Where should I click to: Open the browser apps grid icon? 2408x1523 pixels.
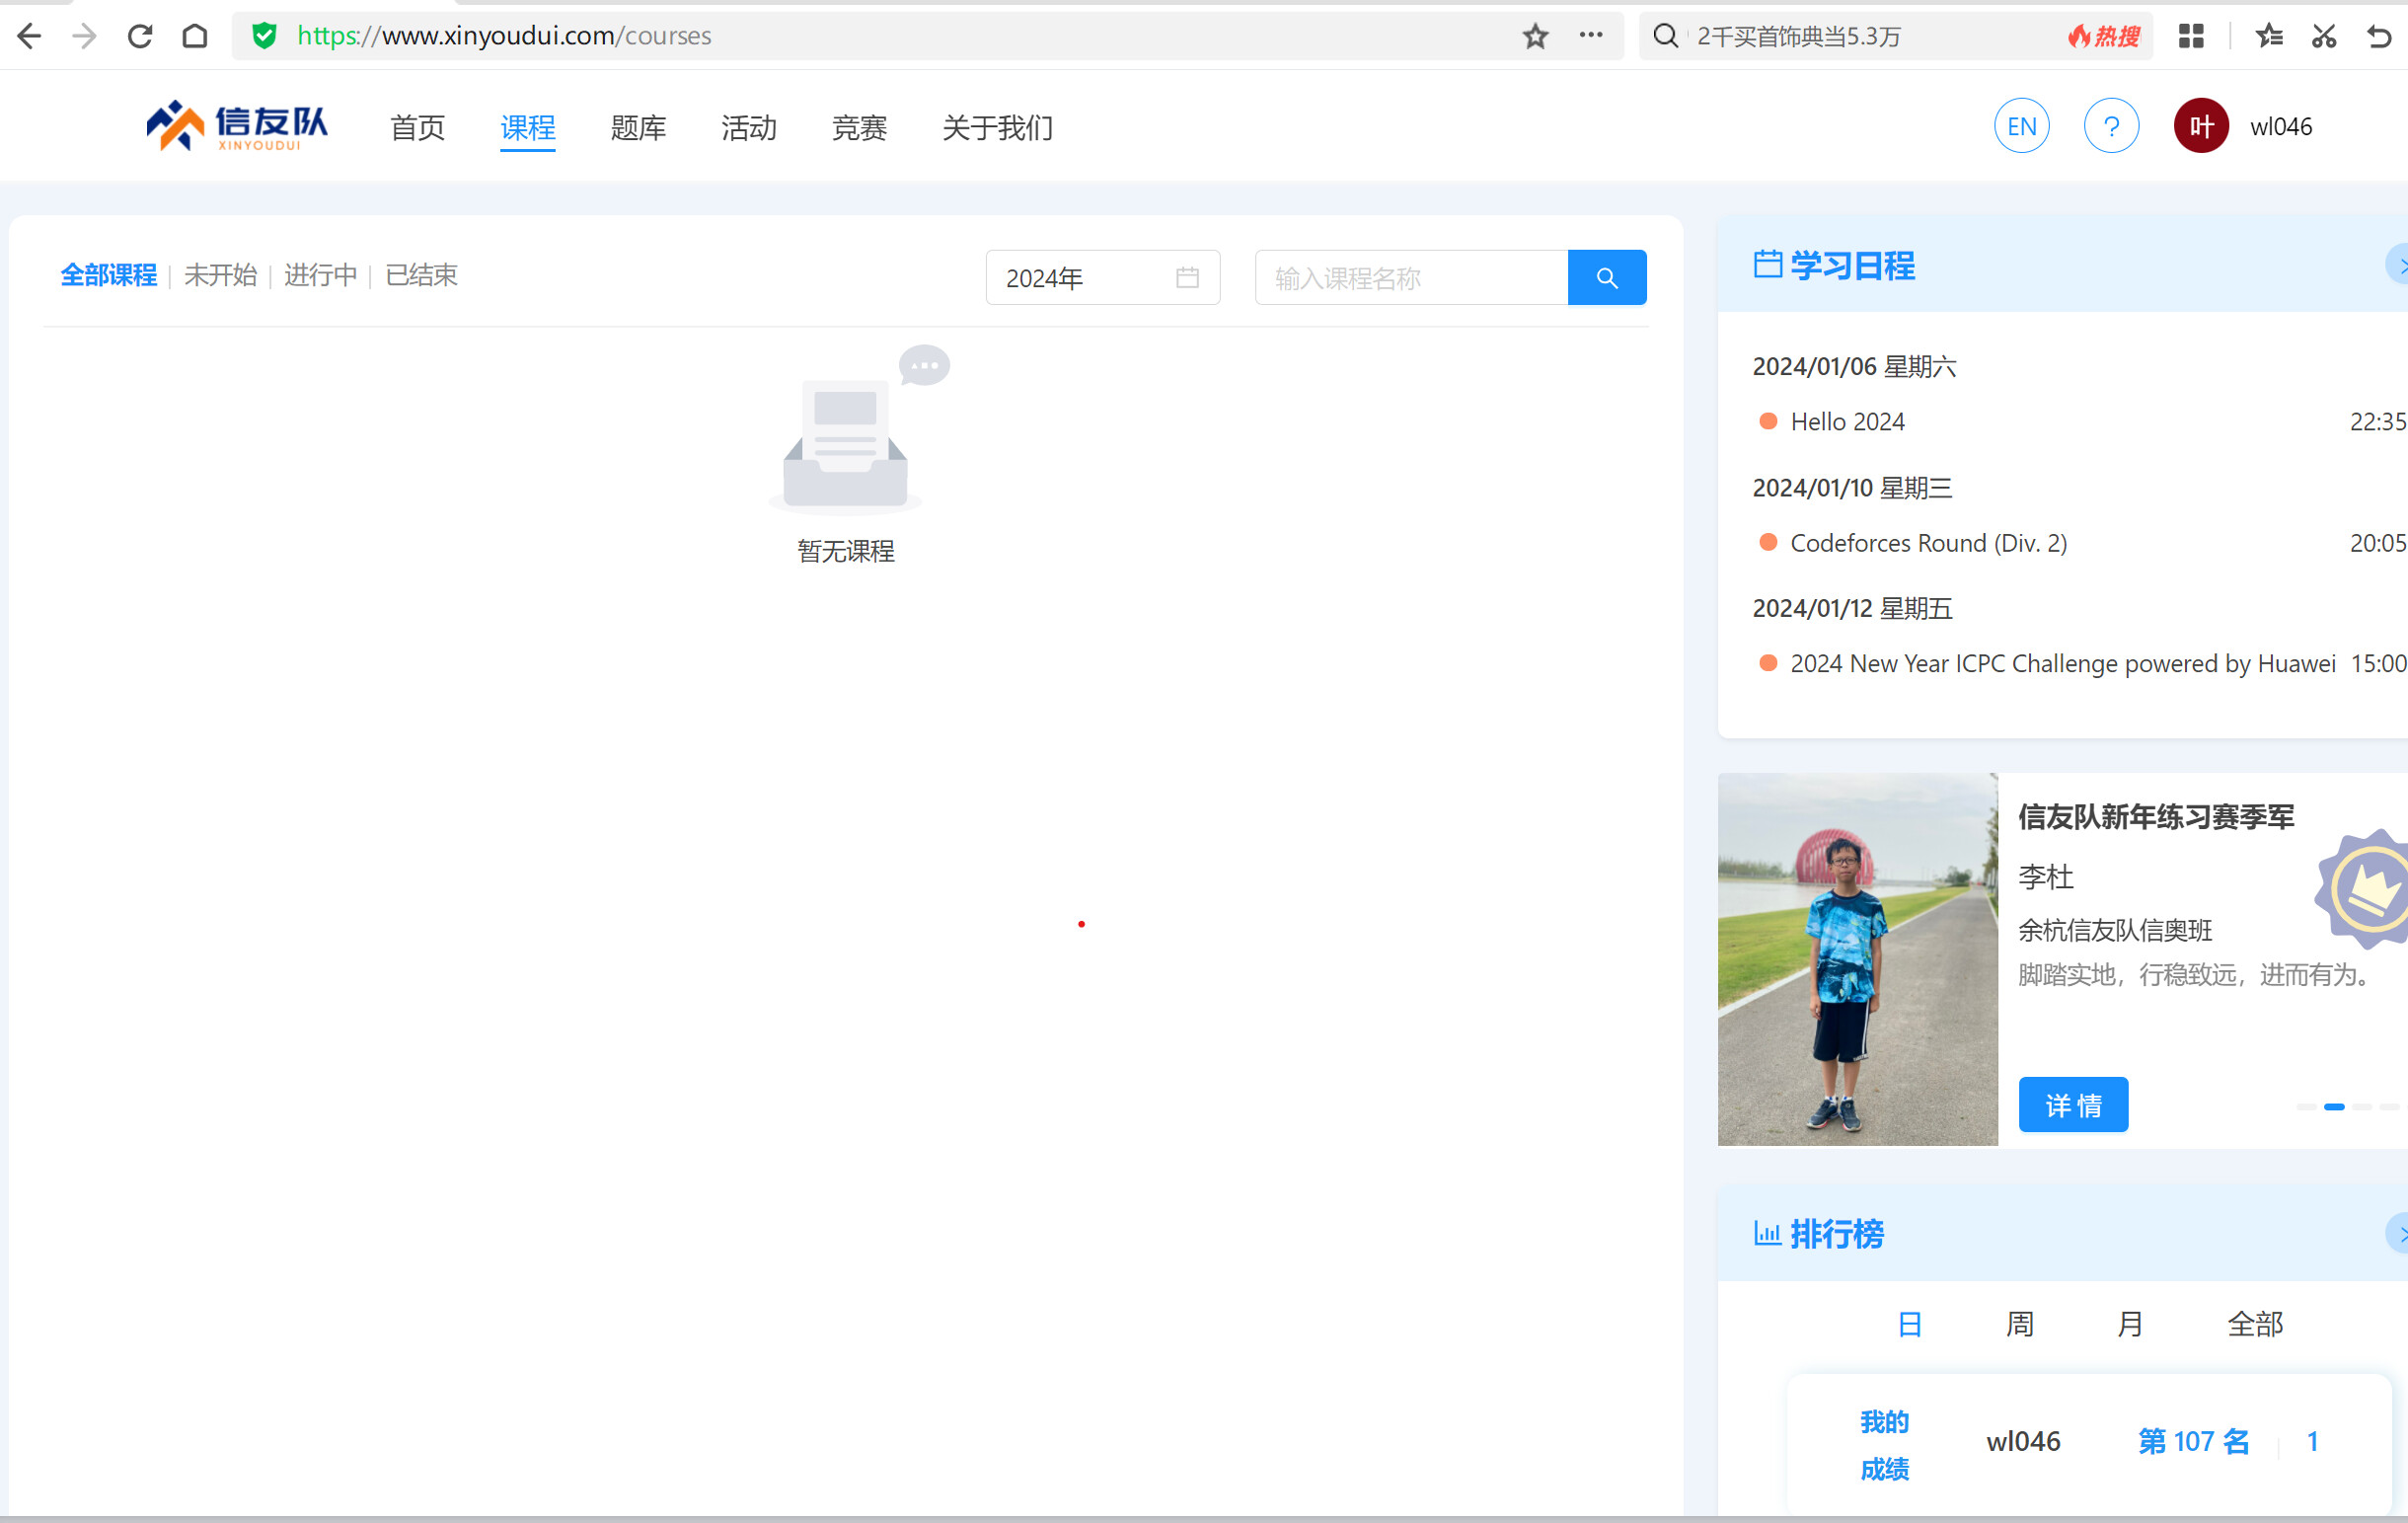tap(2191, 36)
